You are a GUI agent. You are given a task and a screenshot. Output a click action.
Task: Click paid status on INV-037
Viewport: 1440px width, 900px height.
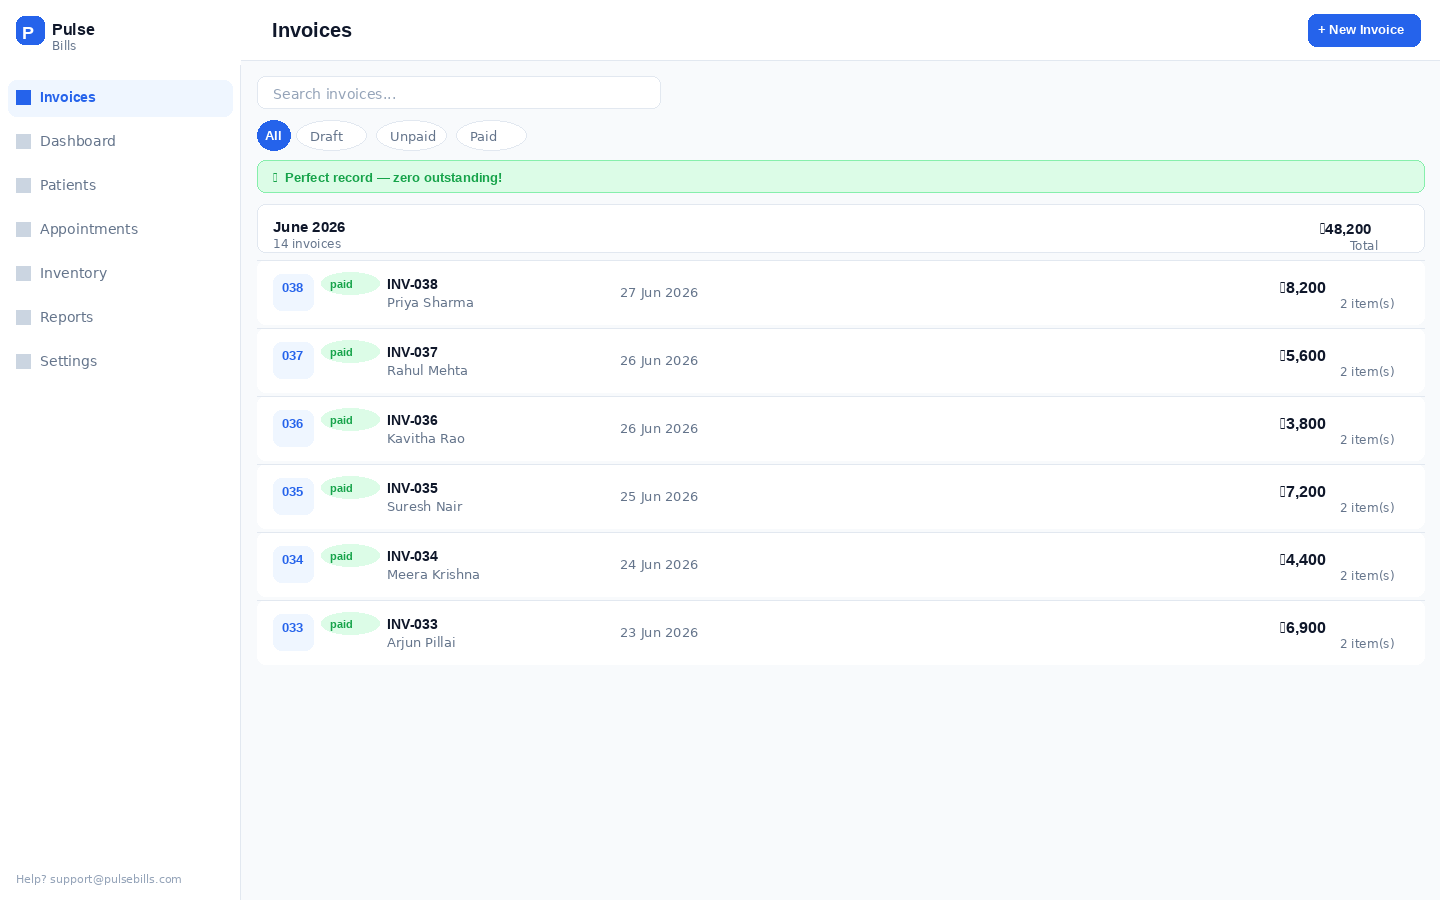click(x=350, y=352)
